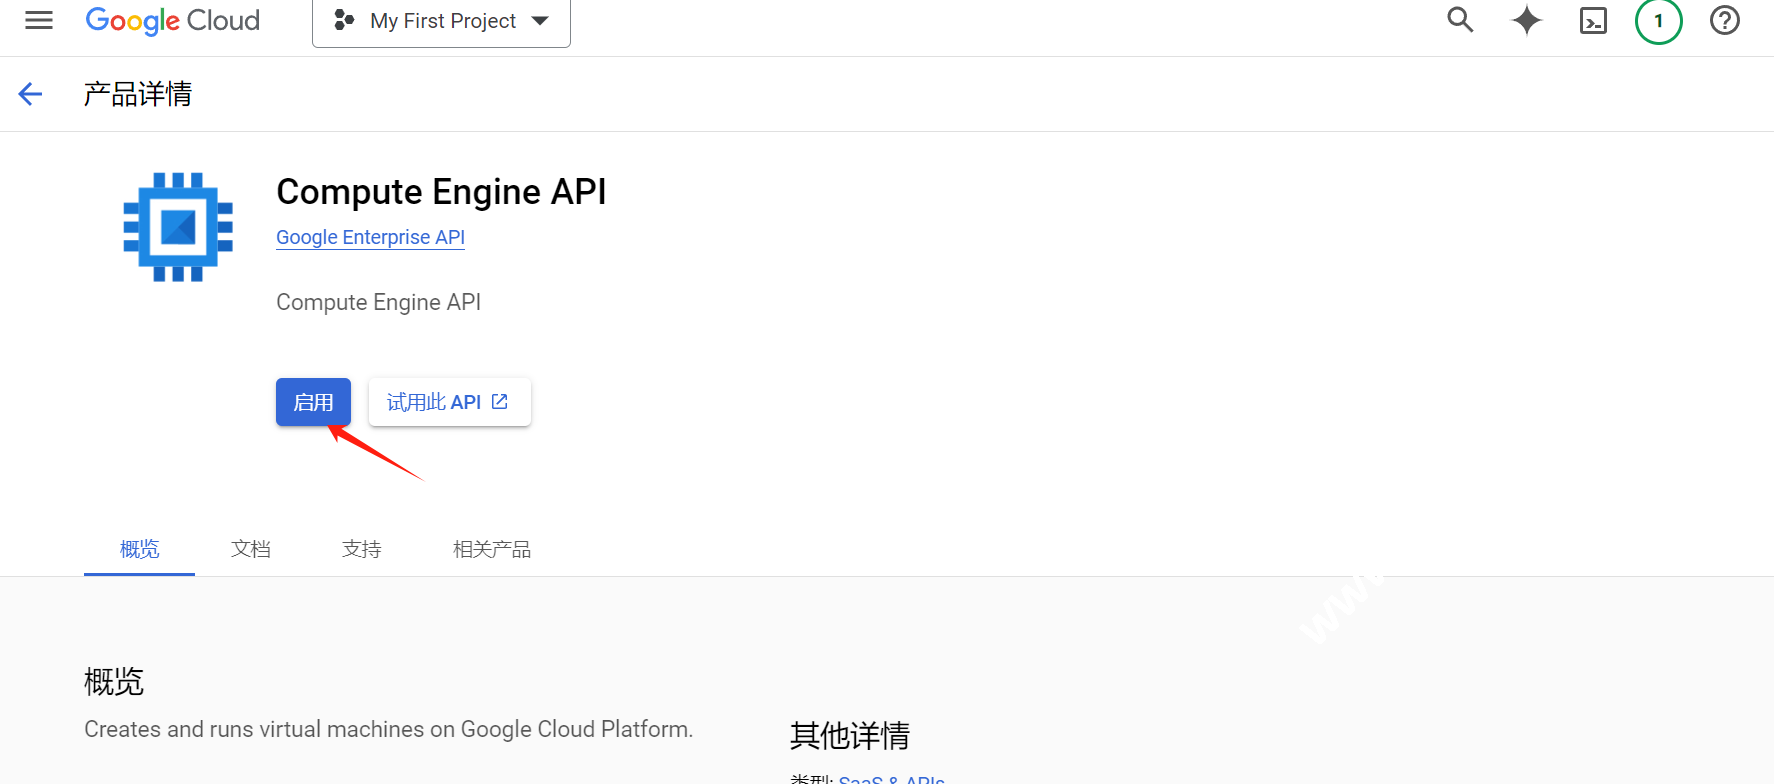
Task: Go back using the blue arrow
Action: (x=31, y=94)
